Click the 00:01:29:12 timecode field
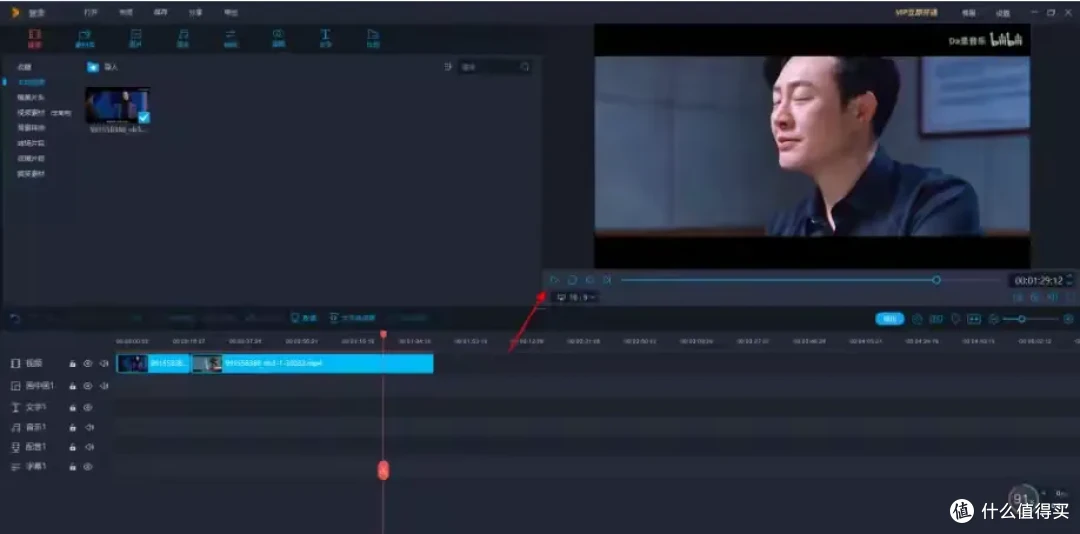This screenshot has height=534, width=1080. [1037, 280]
